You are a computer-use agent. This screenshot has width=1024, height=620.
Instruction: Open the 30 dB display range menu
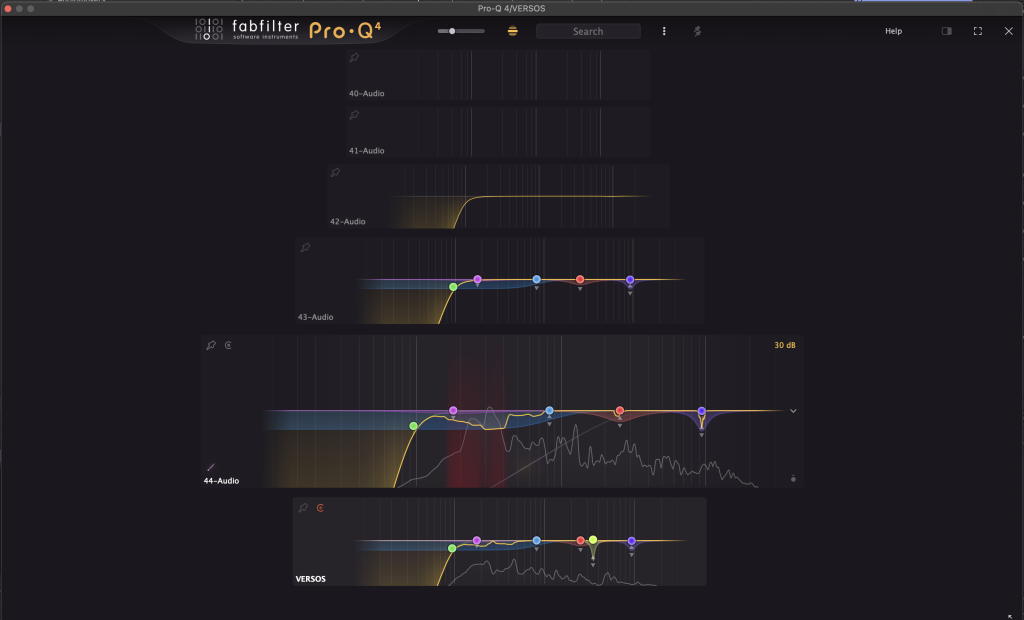pyautogui.click(x=784, y=346)
